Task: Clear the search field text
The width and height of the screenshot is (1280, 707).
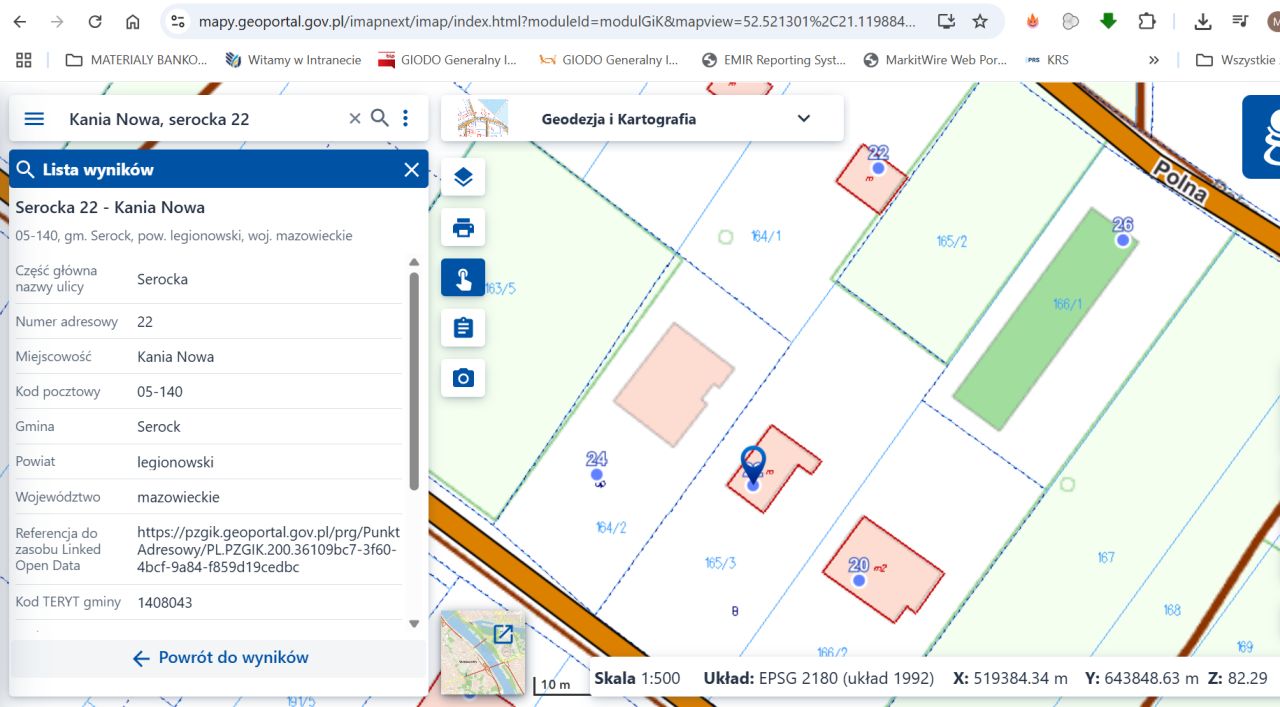Action: 354,119
